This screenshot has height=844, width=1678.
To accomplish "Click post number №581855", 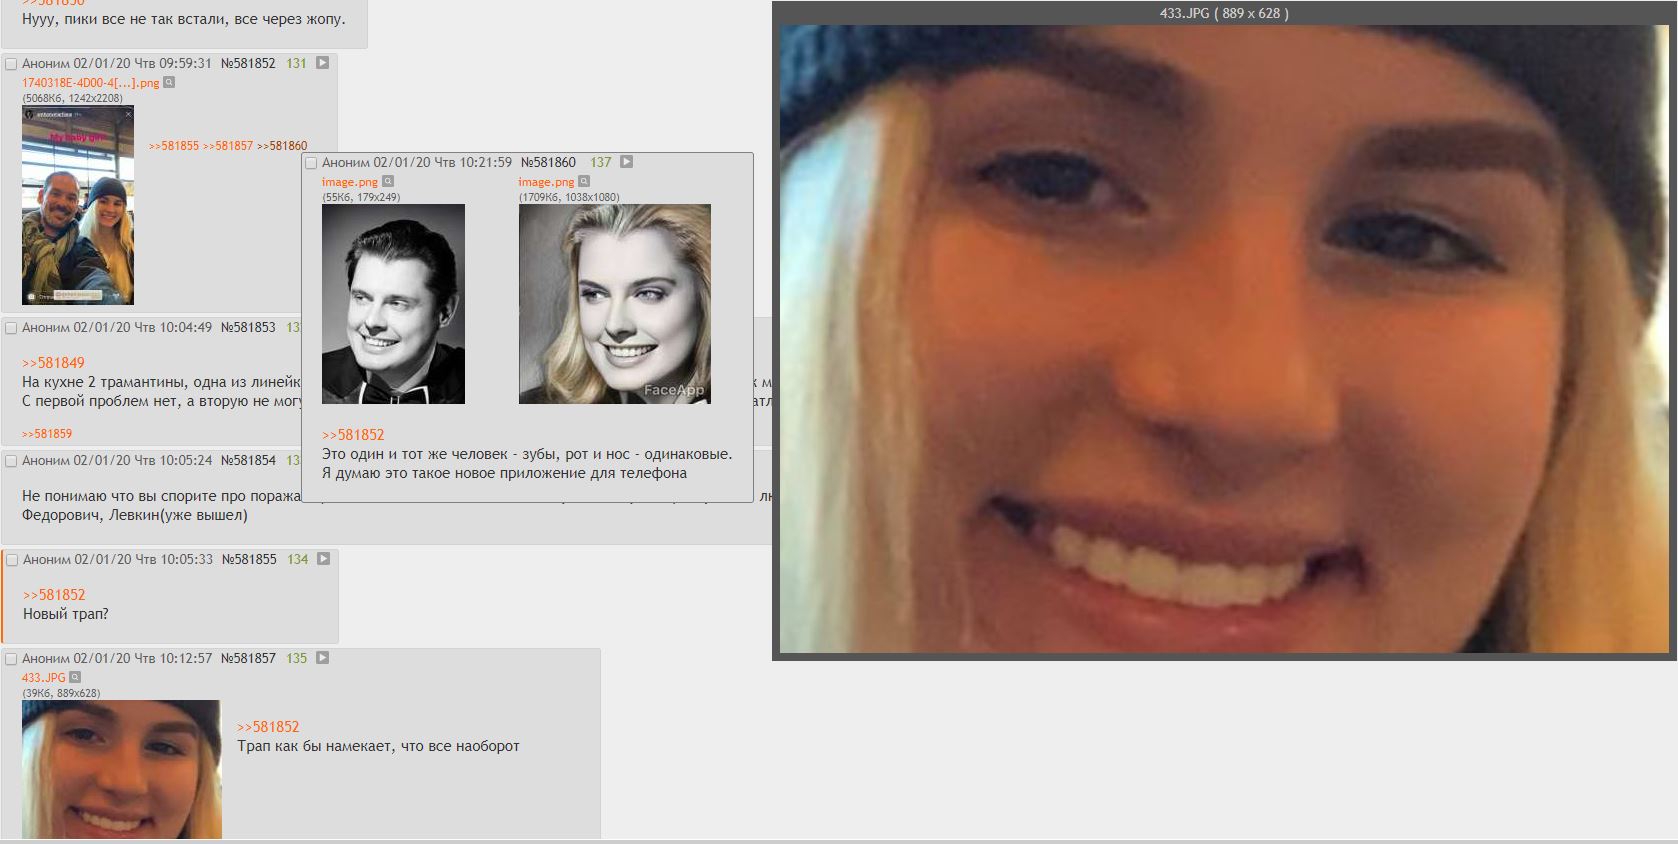I will 248,559.
